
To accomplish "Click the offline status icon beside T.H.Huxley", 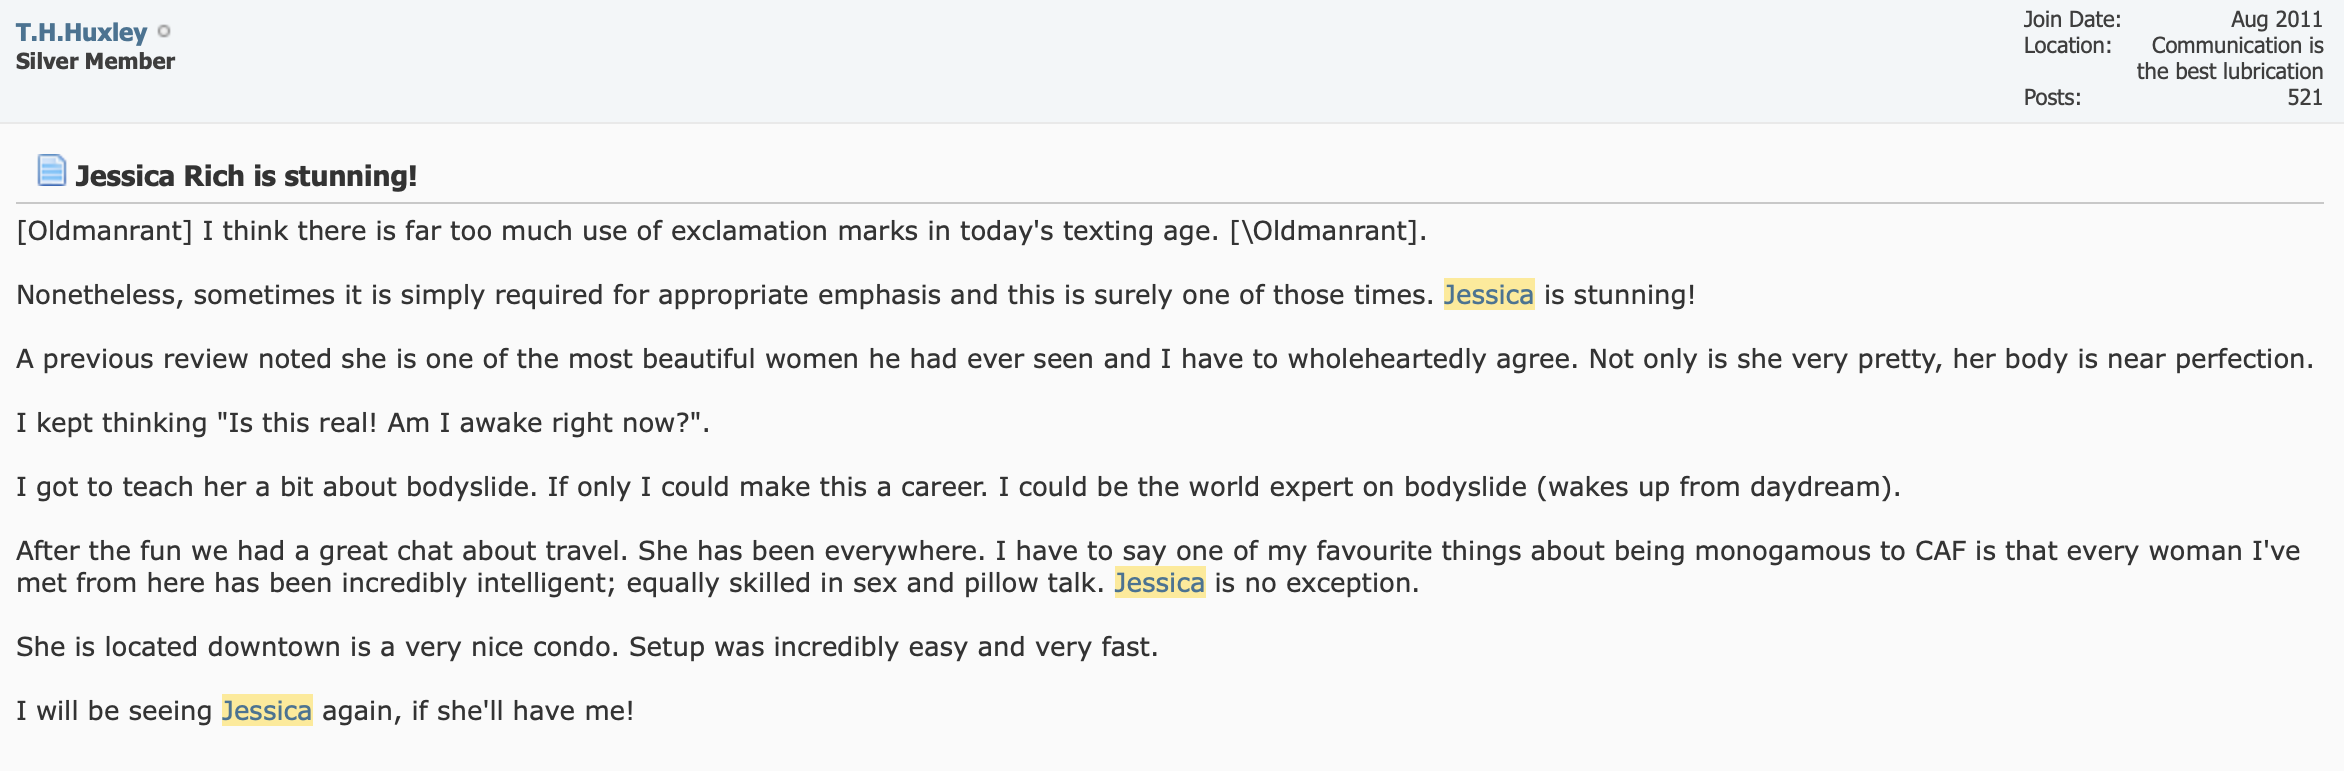I will [x=164, y=31].
